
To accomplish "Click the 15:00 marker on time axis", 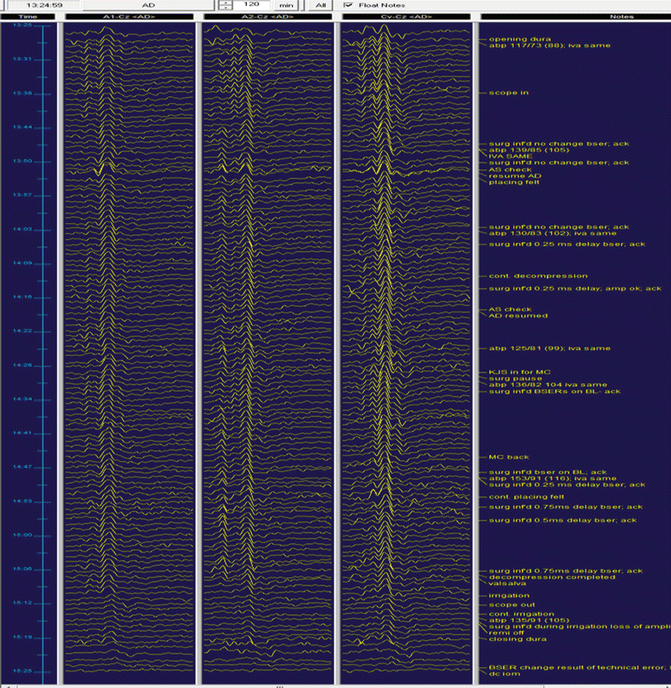I will click(x=22, y=535).
